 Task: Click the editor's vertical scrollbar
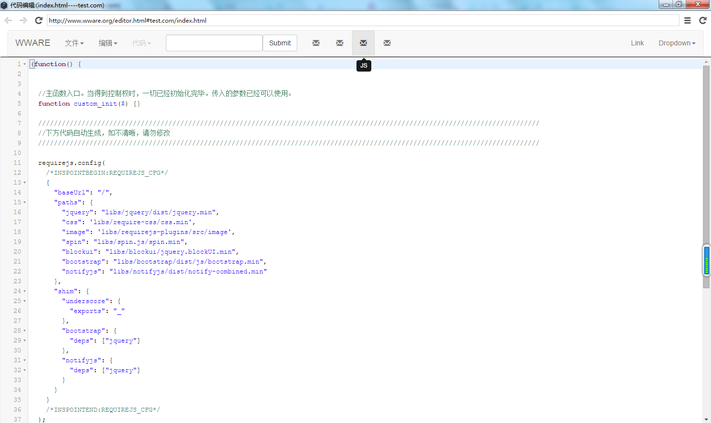706,260
